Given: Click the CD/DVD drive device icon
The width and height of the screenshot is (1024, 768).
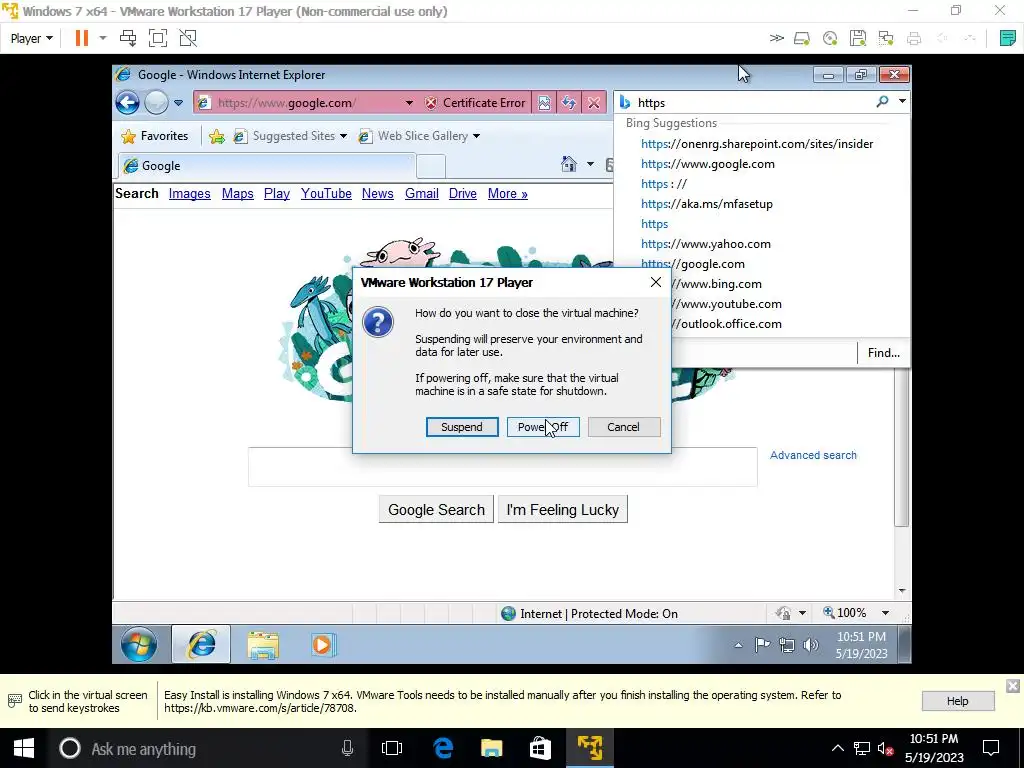Looking at the screenshot, I should pos(830,39).
